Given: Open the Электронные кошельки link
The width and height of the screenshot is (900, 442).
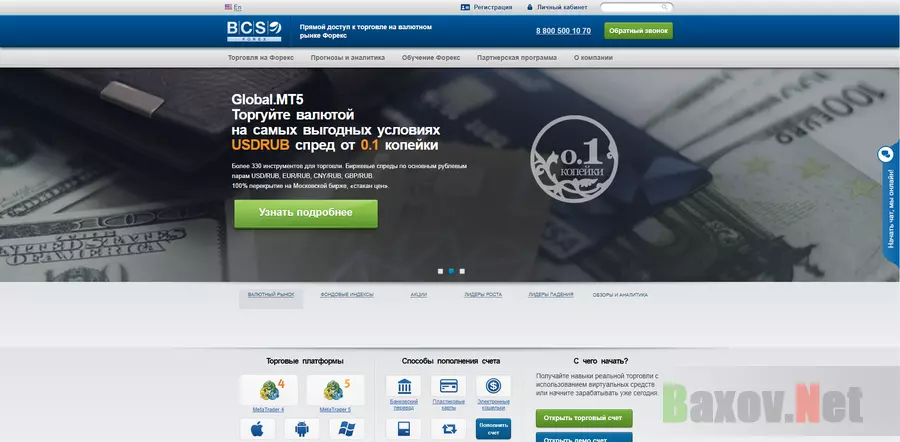Looking at the screenshot, I should (493, 404).
